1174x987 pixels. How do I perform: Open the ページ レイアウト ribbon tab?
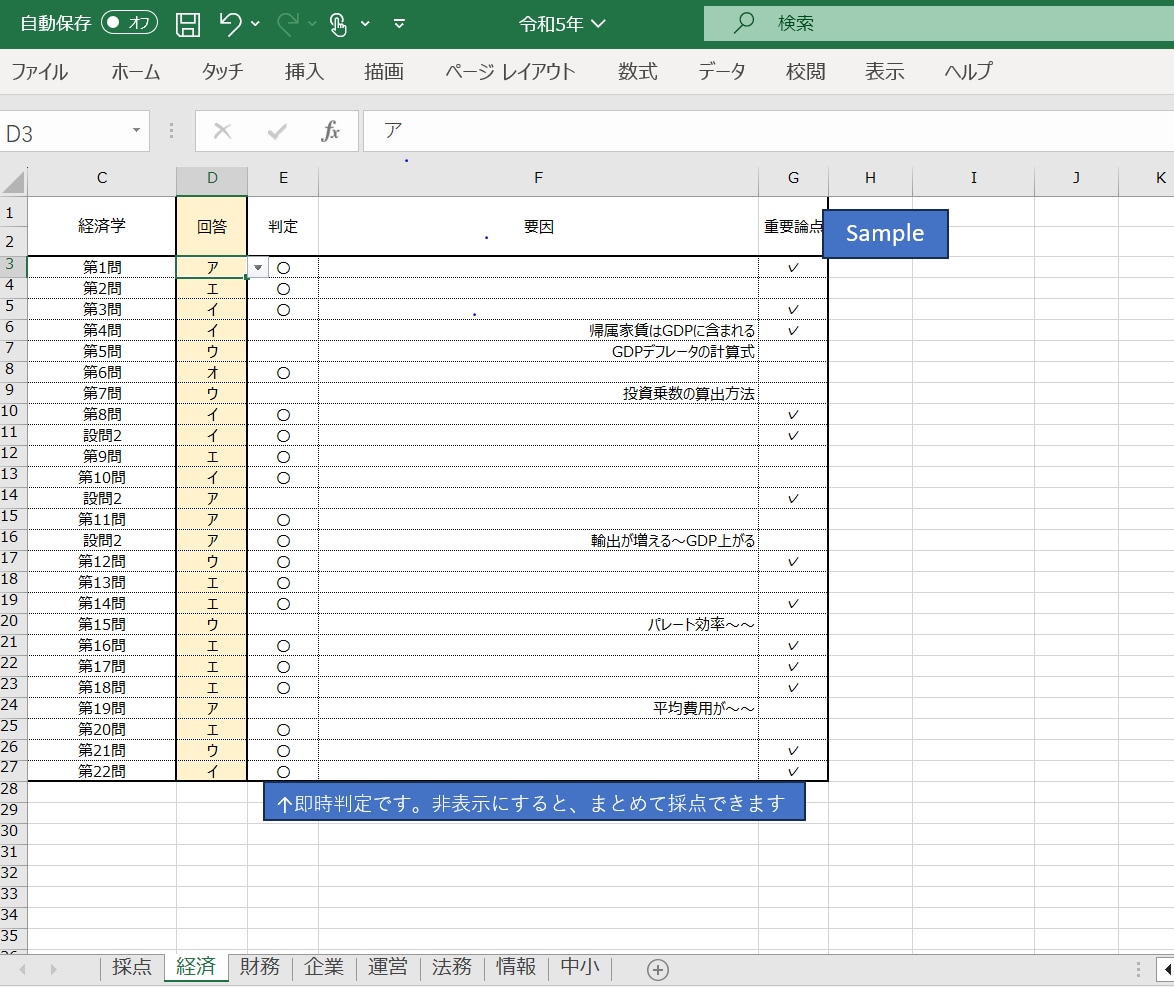point(510,72)
